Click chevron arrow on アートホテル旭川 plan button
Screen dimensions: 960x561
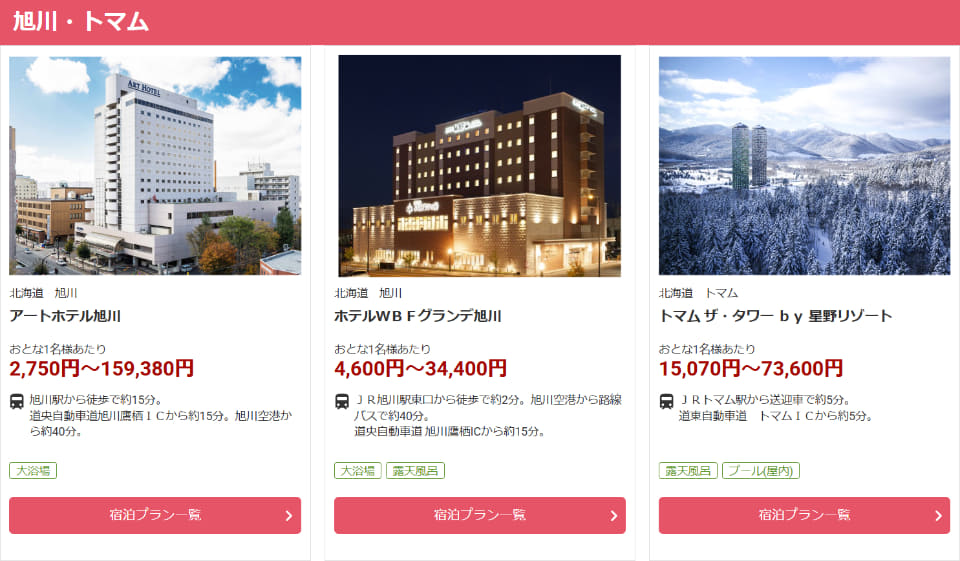point(289,516)
